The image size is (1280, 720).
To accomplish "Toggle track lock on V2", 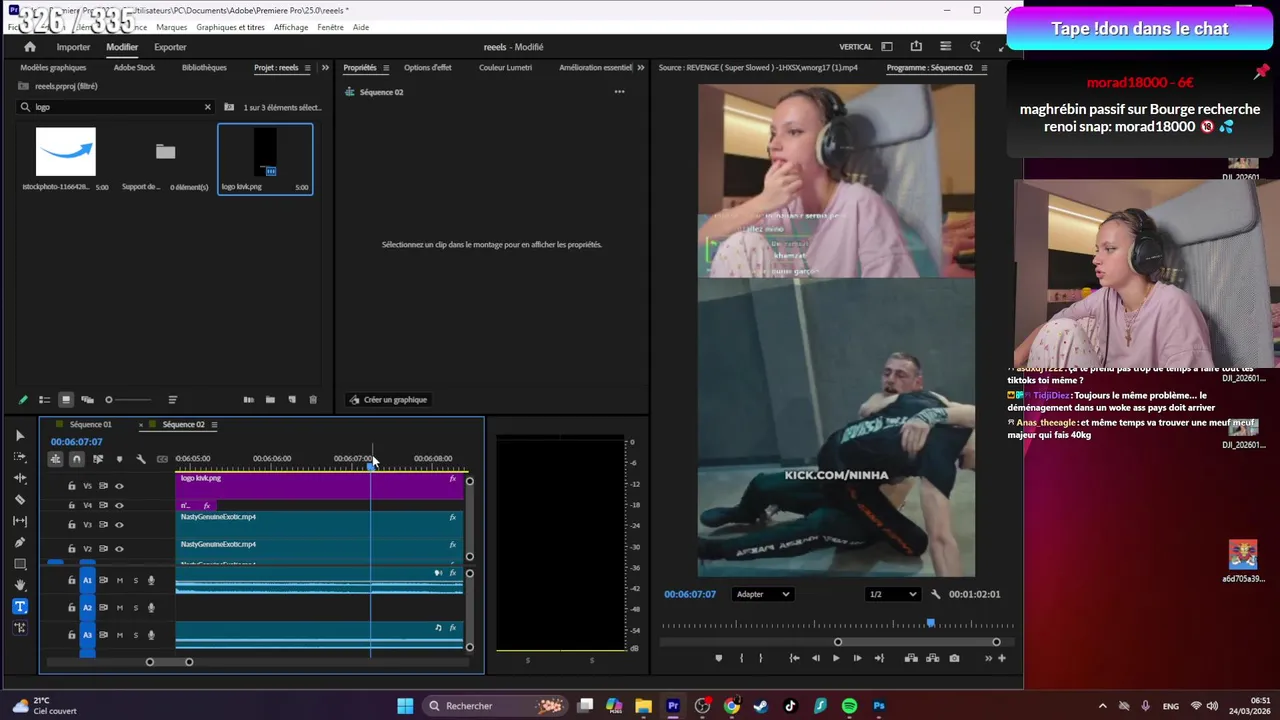I will point(71,549).
